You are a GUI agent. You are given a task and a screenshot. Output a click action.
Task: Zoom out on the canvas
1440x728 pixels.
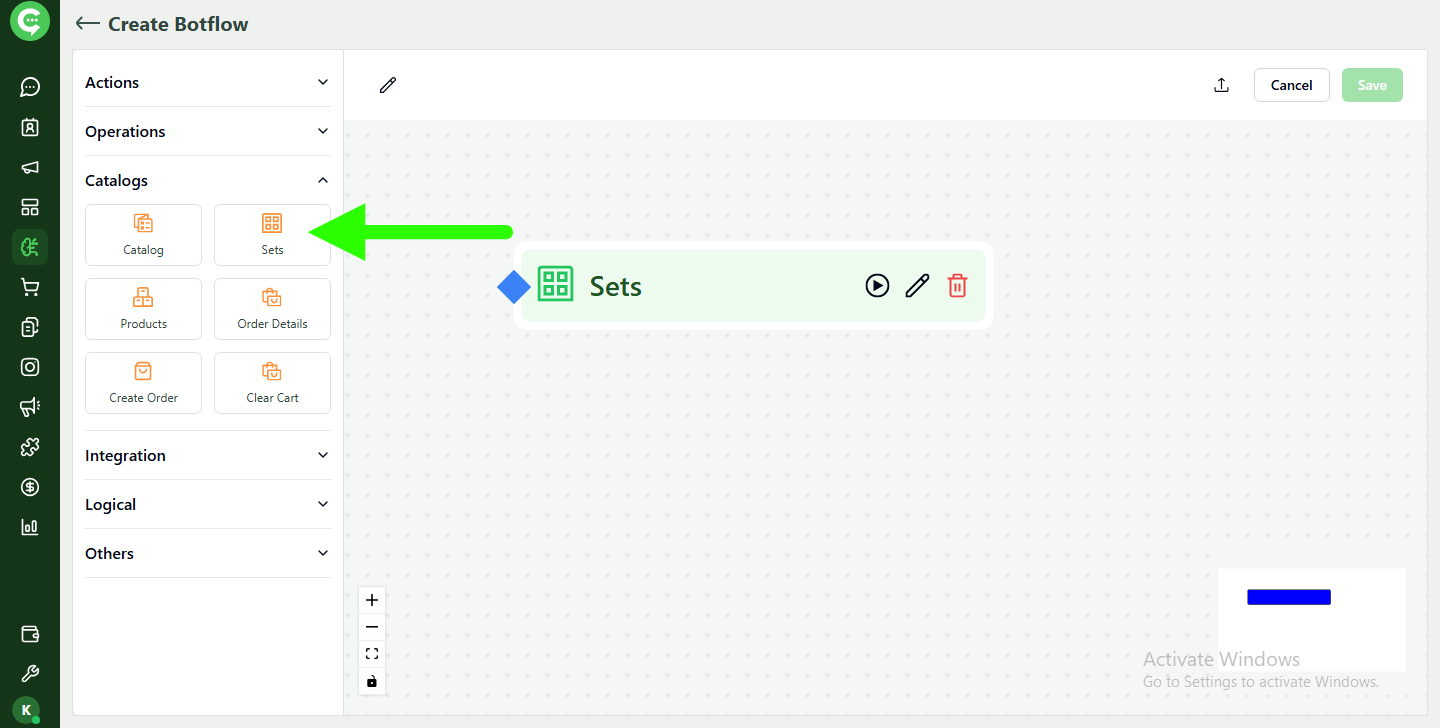tap(371, 626)
